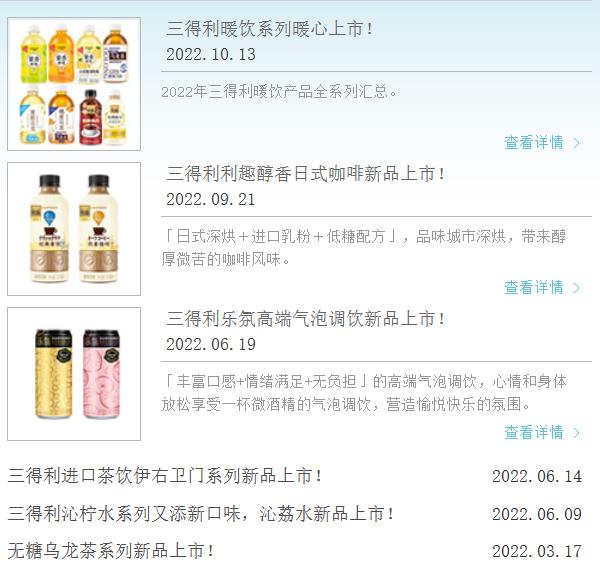Open the gold and pink cans thumbnail
600x569 pixels.
click(74, 374)
